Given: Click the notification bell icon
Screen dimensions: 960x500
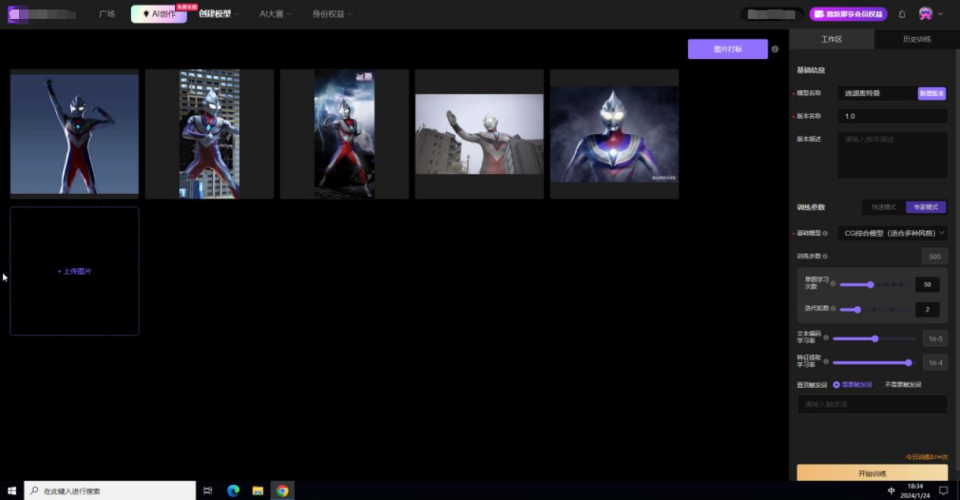Looking at the screenshot, I should point(902,14).
